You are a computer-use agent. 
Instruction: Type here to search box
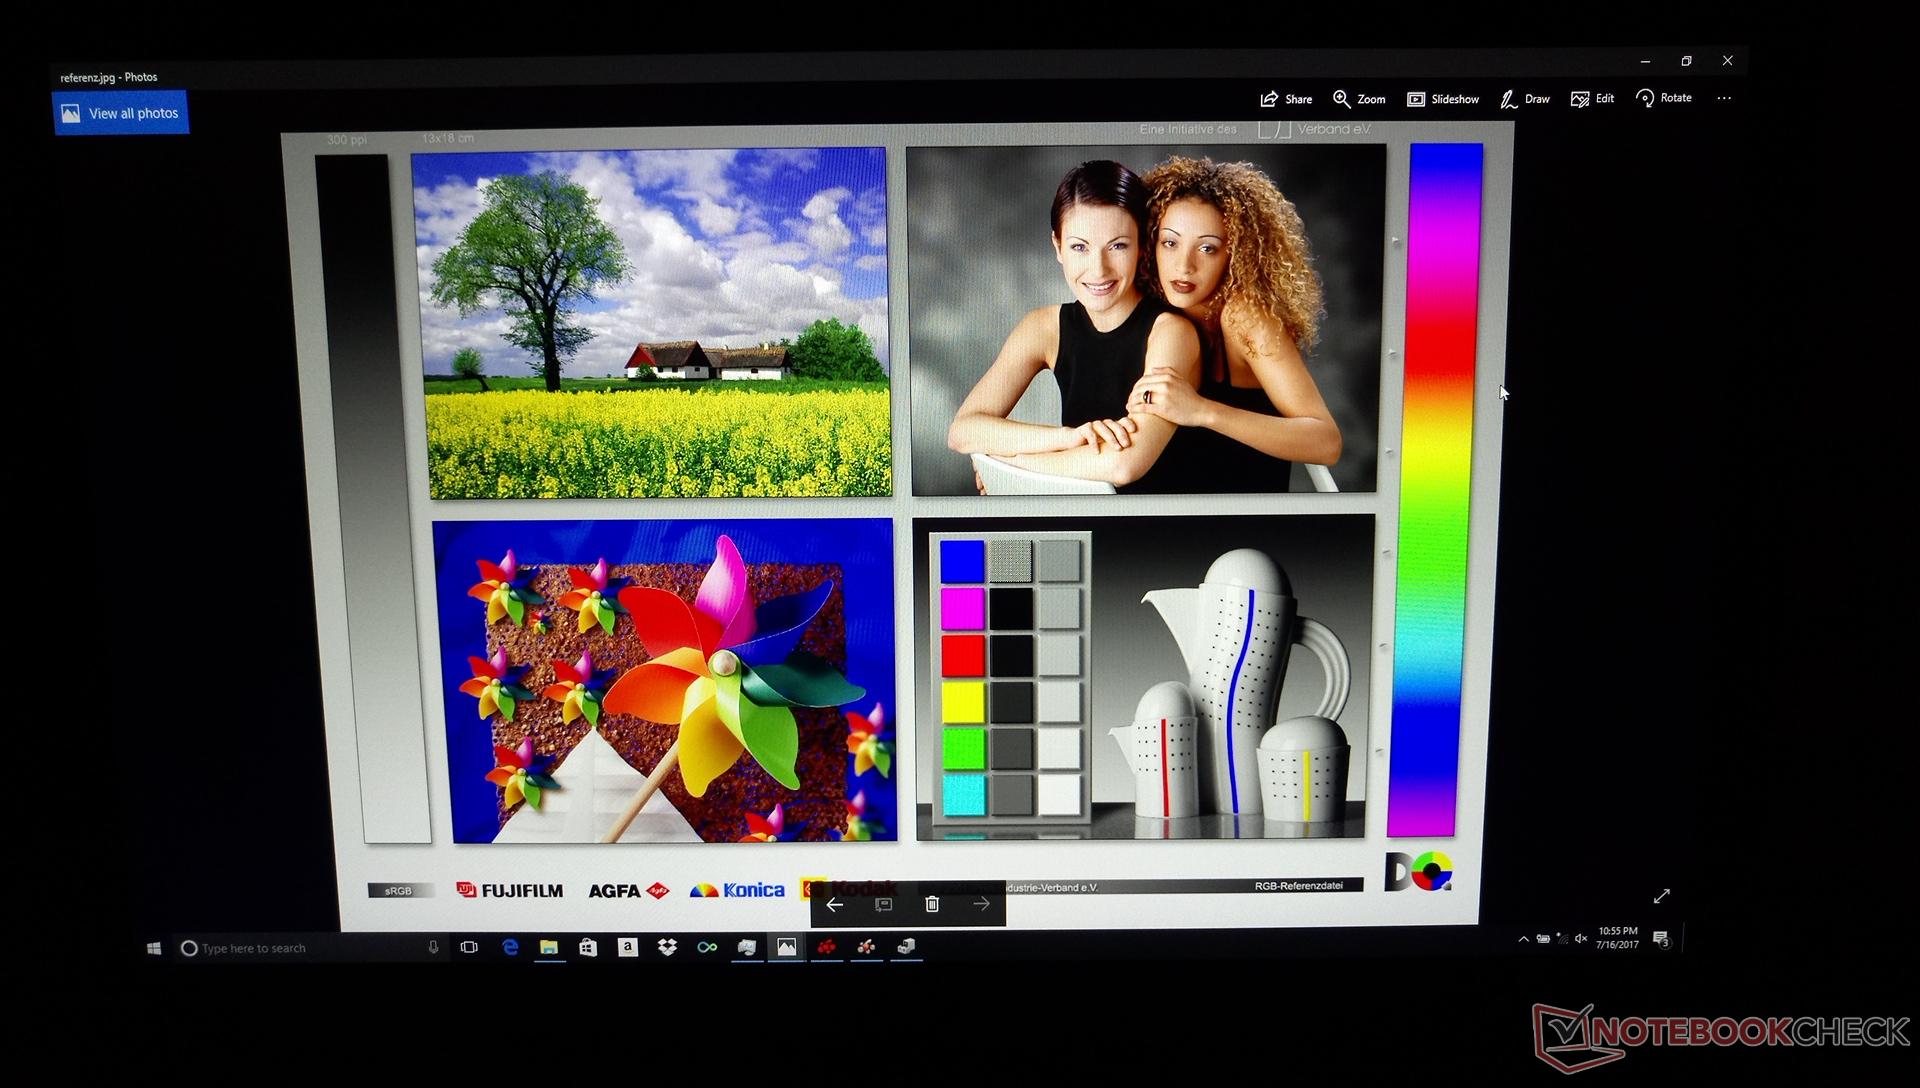tap(300, 948)
